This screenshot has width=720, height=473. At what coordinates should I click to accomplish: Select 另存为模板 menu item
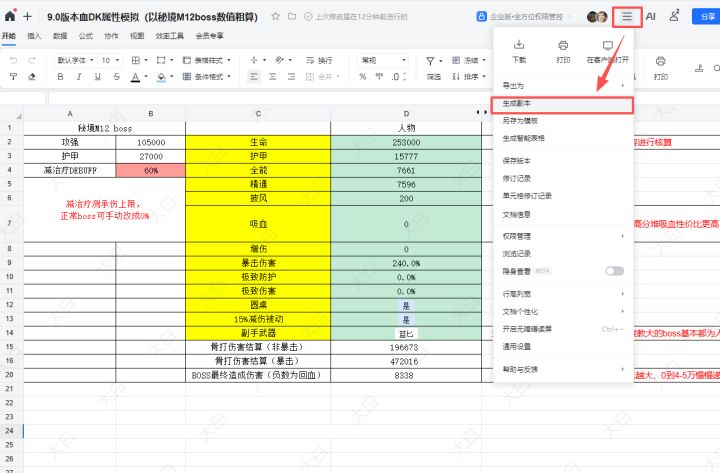pyautogui.click(x=563, y=121)
